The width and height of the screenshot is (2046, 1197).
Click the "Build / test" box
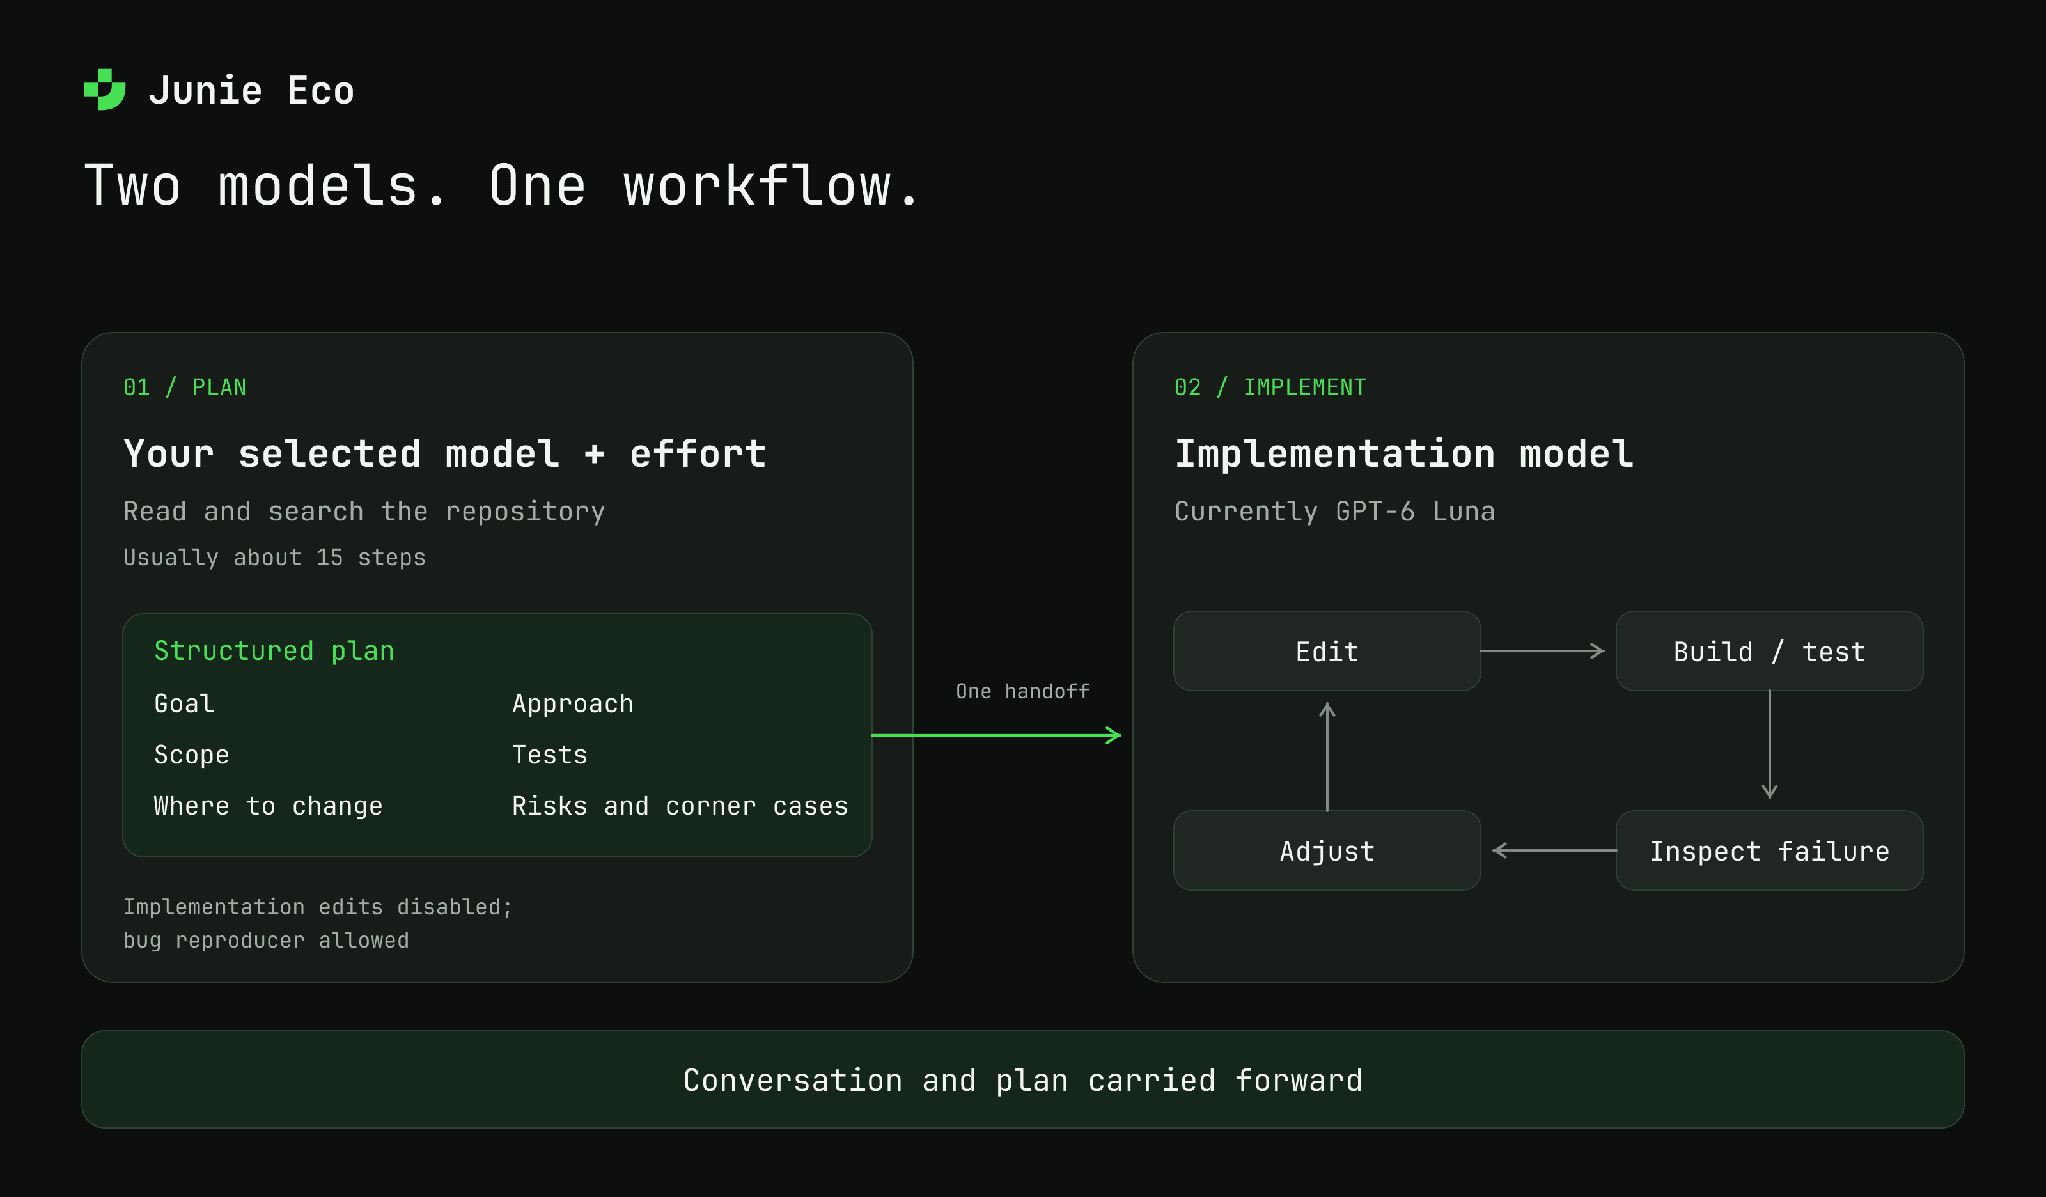point(1770,651)
